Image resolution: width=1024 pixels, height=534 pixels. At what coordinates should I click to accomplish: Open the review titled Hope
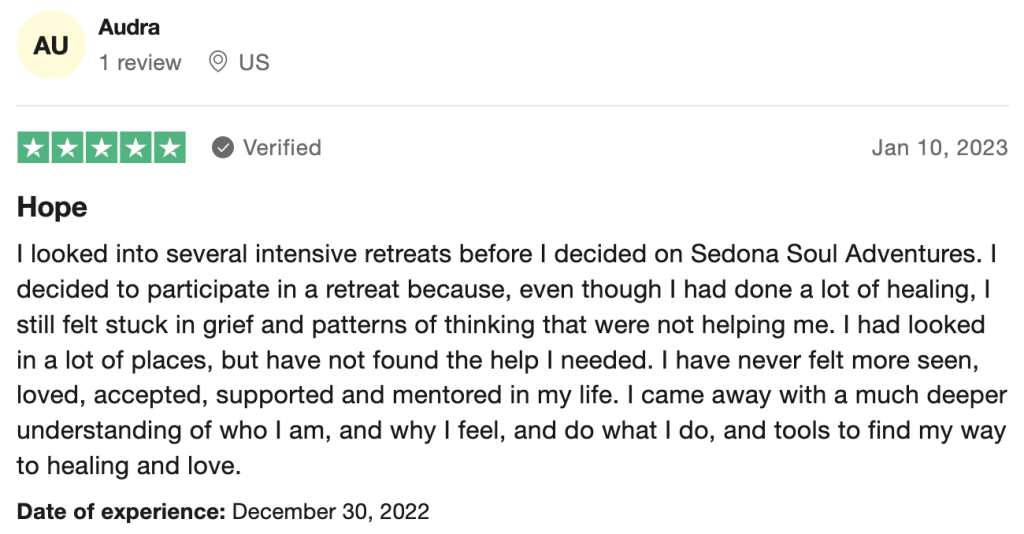point(52,208)
